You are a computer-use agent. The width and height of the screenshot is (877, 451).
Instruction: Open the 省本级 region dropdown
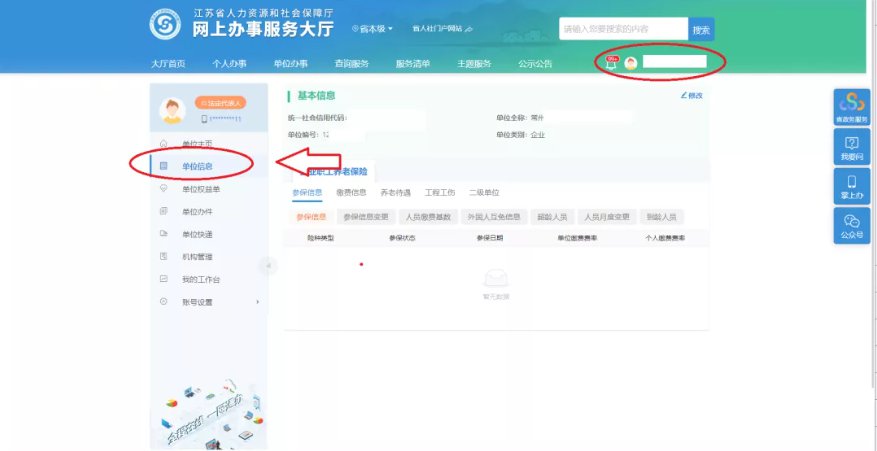coord(373,29)
